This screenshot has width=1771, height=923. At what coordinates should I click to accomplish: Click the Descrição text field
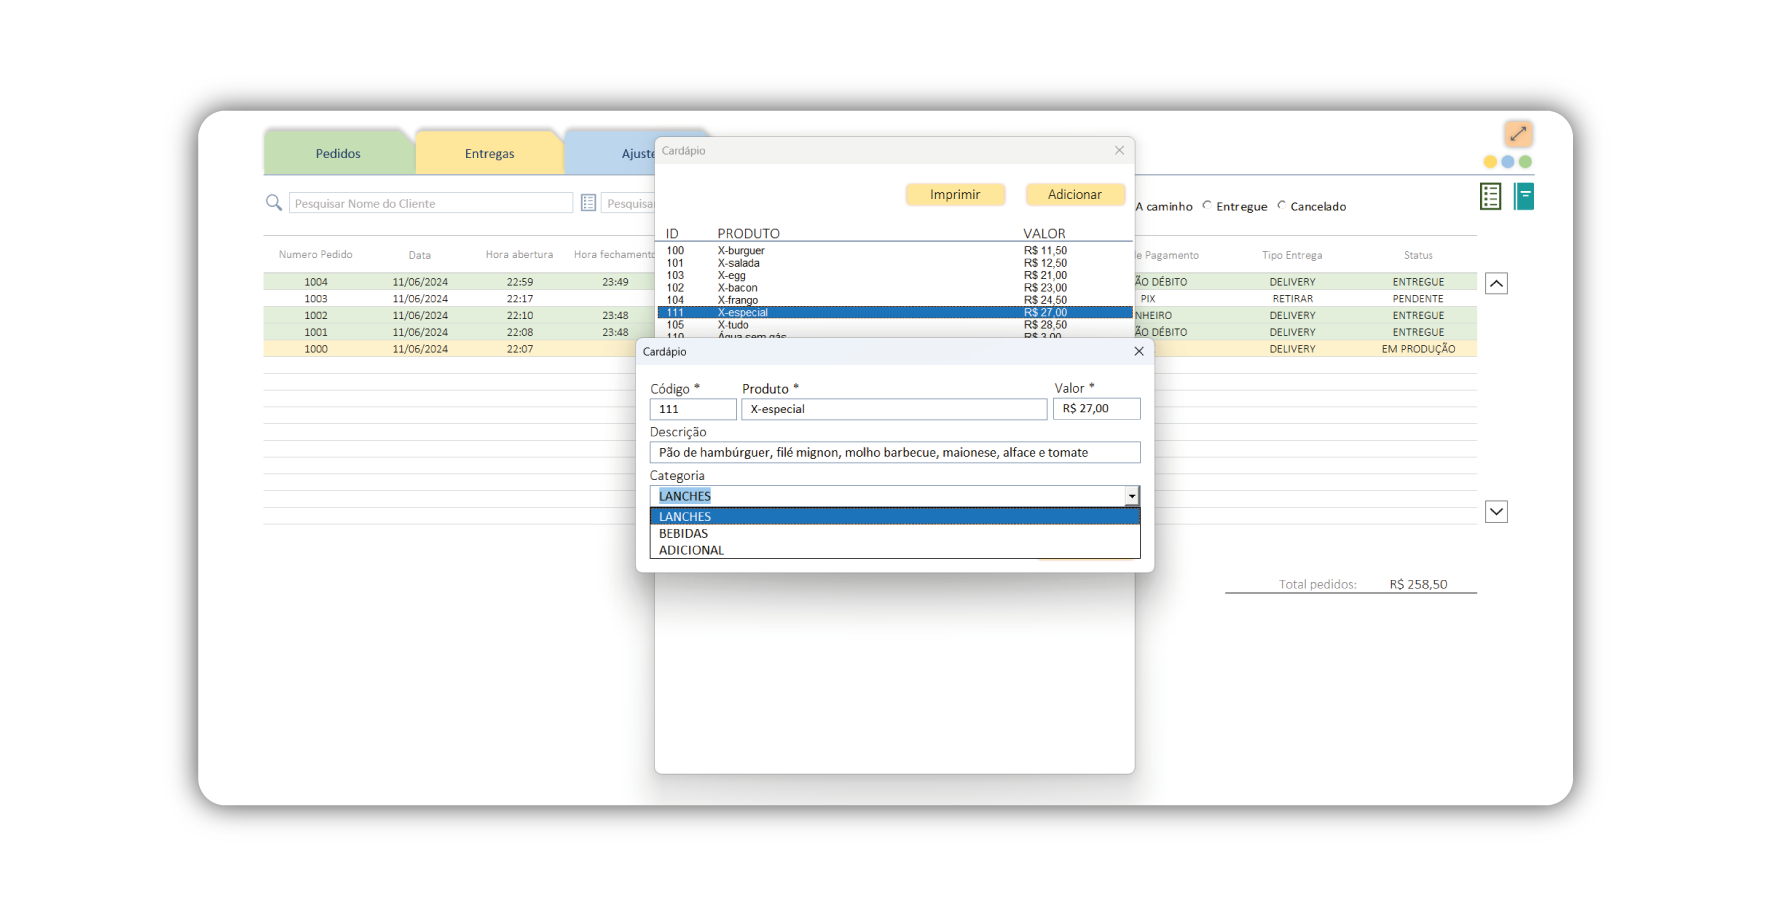point(895,453)
